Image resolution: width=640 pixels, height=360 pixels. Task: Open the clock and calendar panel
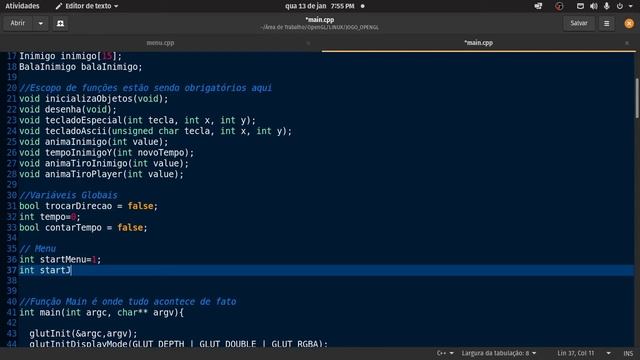point(320,6)
